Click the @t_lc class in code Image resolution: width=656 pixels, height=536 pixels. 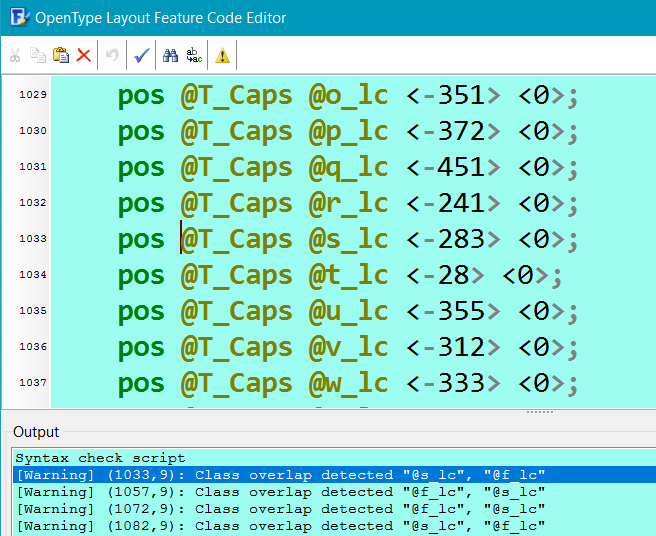[x=348, y=276]
